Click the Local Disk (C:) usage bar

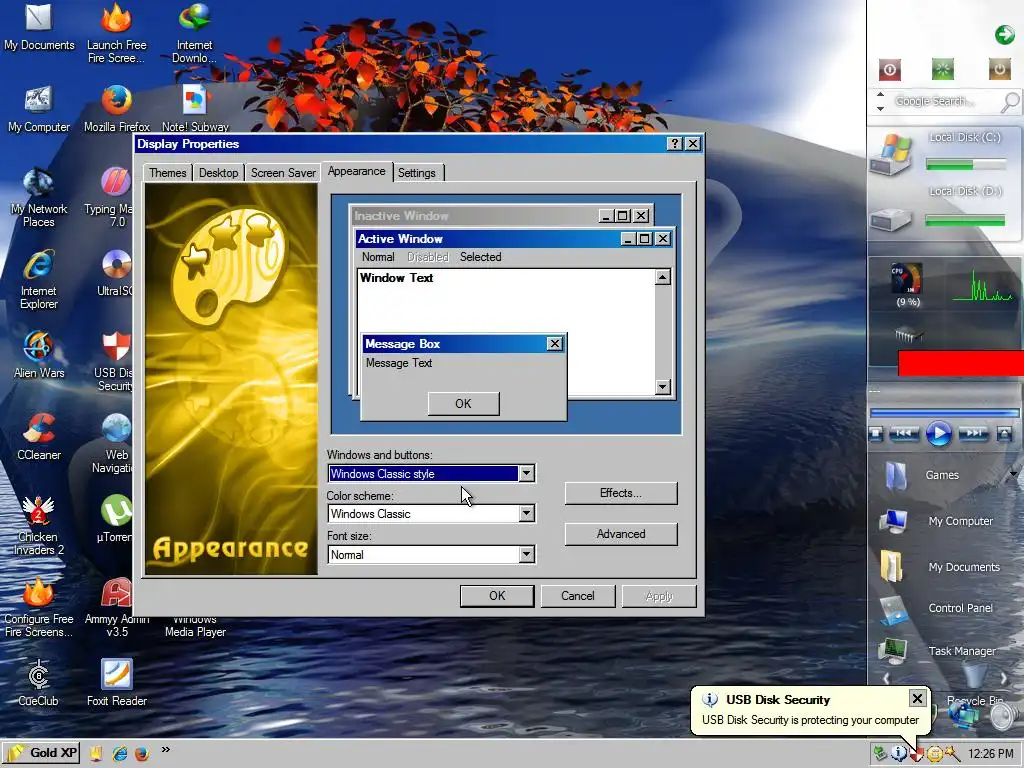click(965, 165)
